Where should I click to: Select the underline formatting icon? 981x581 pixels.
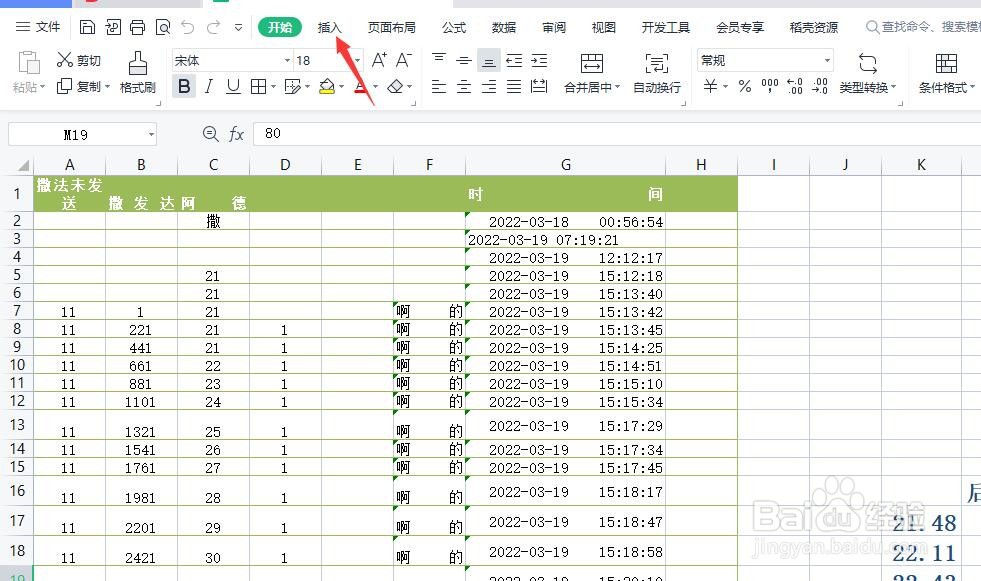(234, 86)
